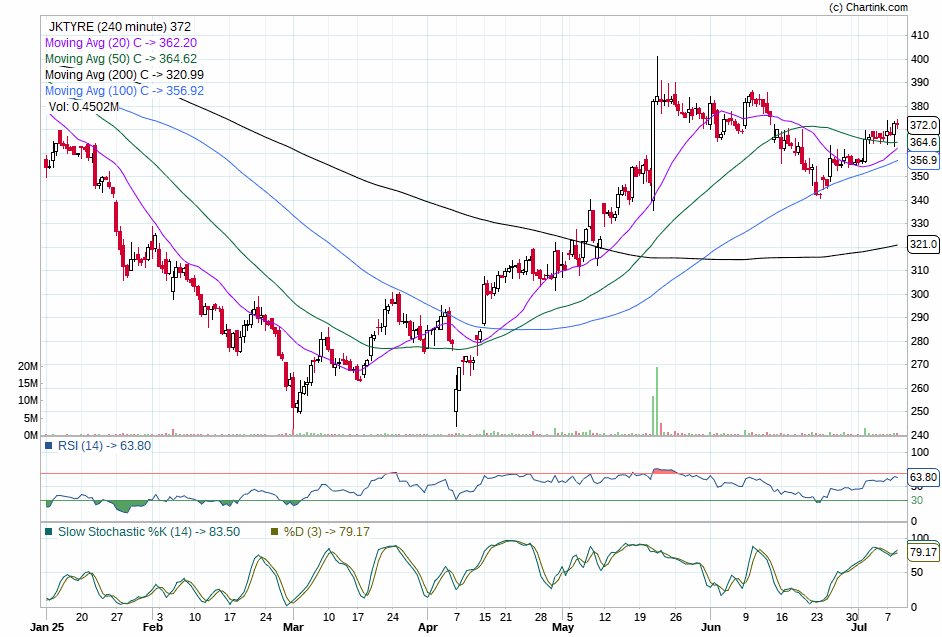Click the Jun month axis label
942x637 pixels.
click(710, 627)
